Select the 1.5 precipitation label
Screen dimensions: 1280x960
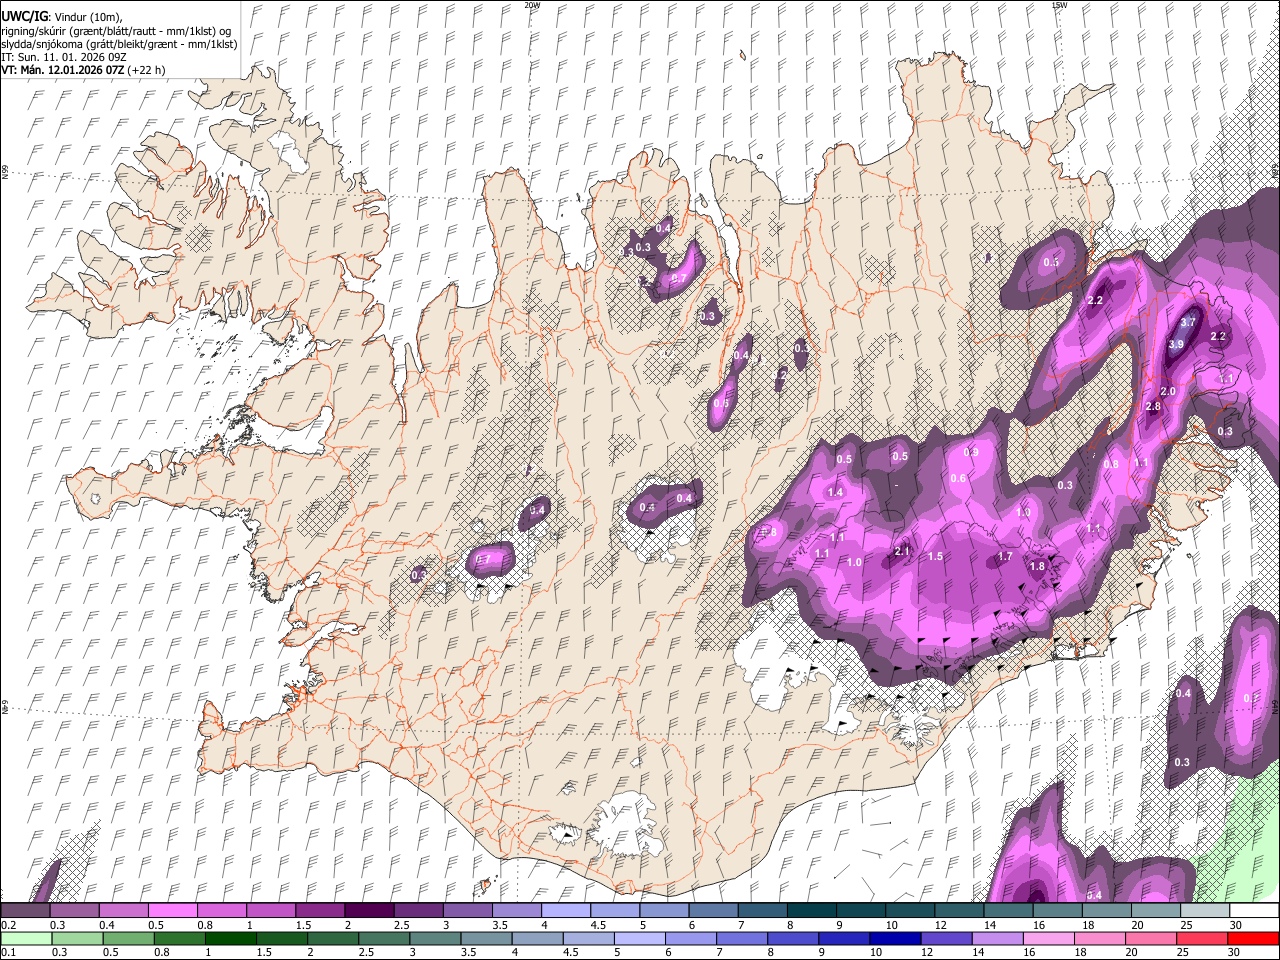936,557
